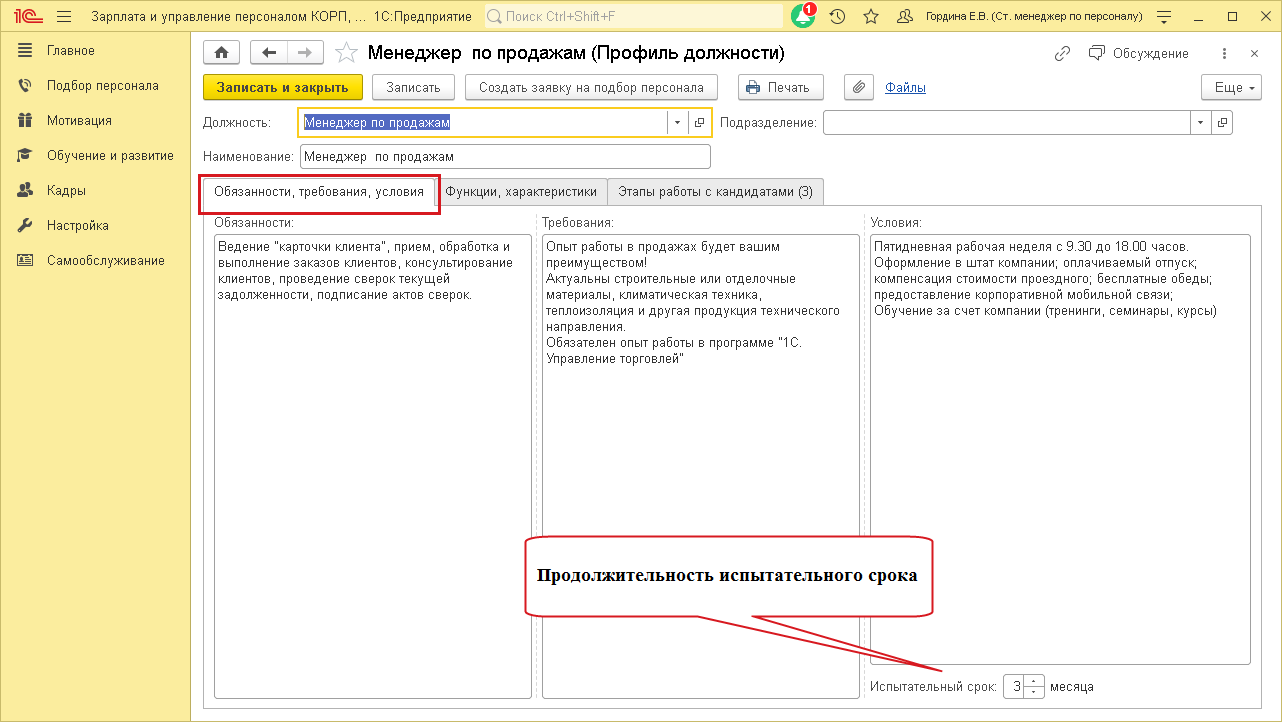Open the Файлы link

click(905, 87)
